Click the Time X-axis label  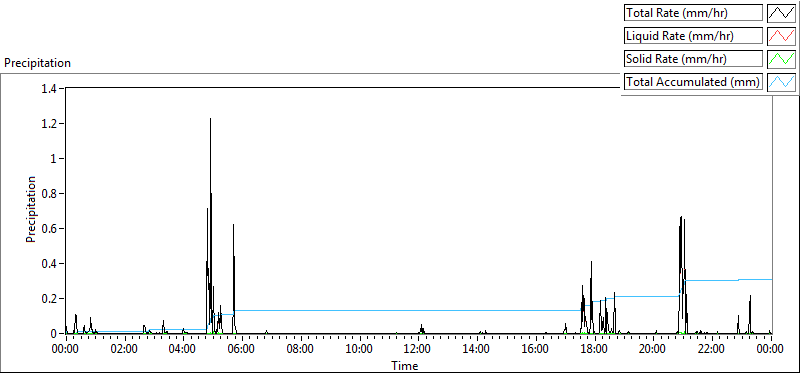pyautogui.click(x=405, y=365)
